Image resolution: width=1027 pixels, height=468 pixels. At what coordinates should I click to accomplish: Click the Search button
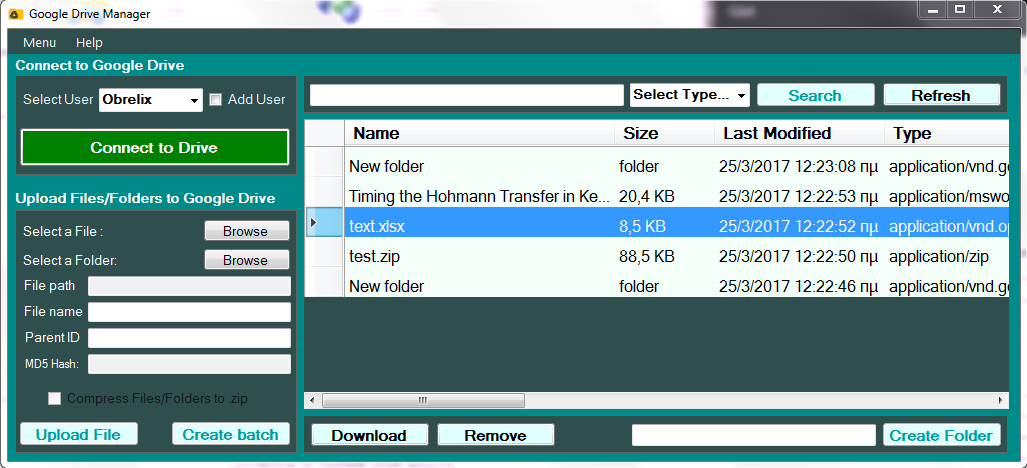pyautogui.click(x=815, y=96)
